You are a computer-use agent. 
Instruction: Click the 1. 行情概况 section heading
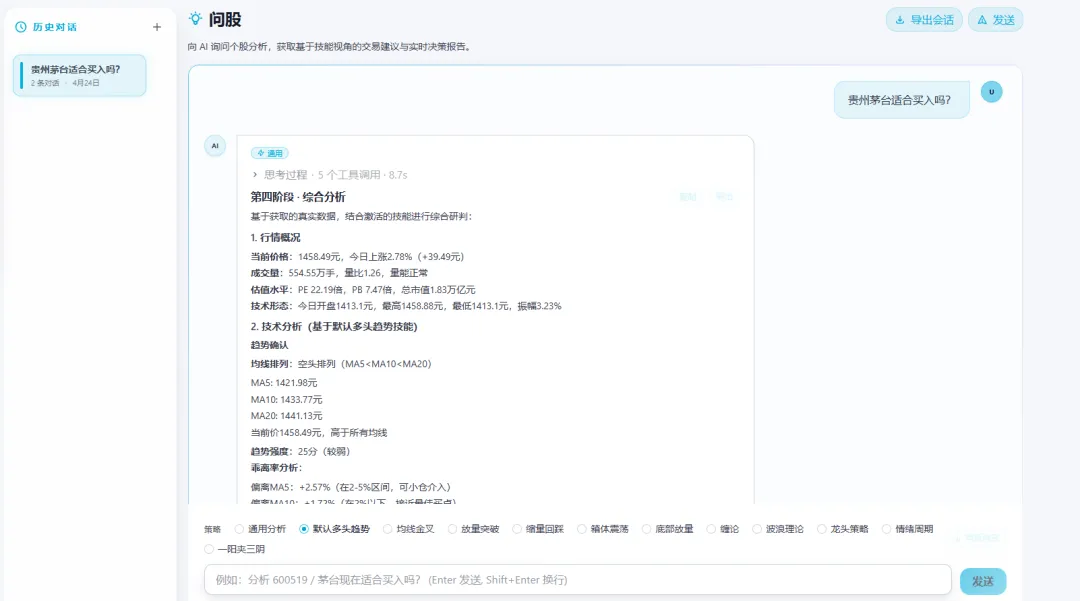pyautogui.click(x=276, y=238)
